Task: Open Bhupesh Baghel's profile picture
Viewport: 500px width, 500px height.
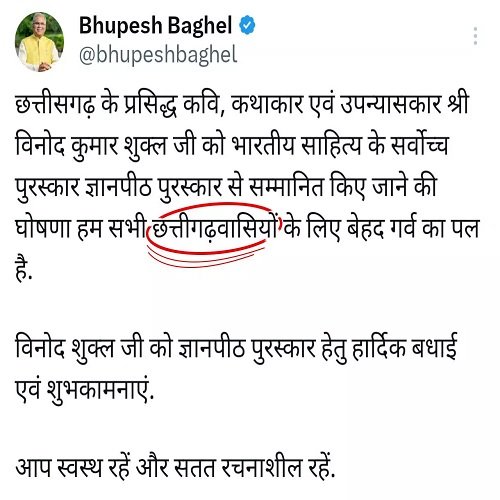Action: point(39,42)
